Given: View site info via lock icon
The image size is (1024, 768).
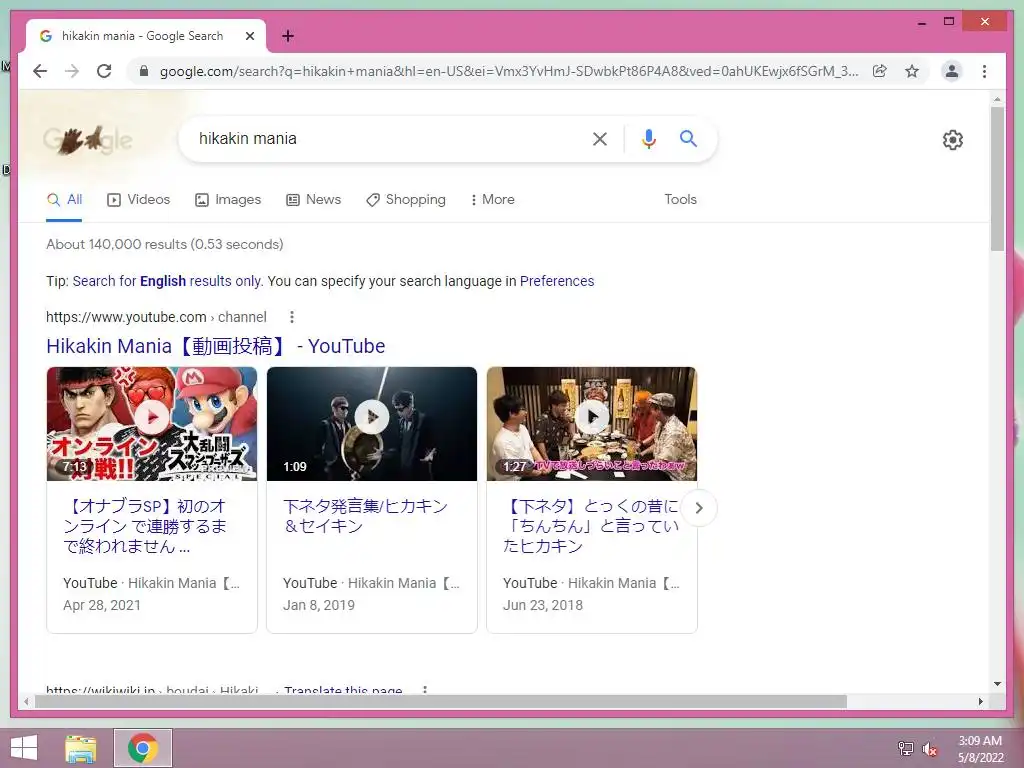Looking at the screenshot, I should point(144,71).
